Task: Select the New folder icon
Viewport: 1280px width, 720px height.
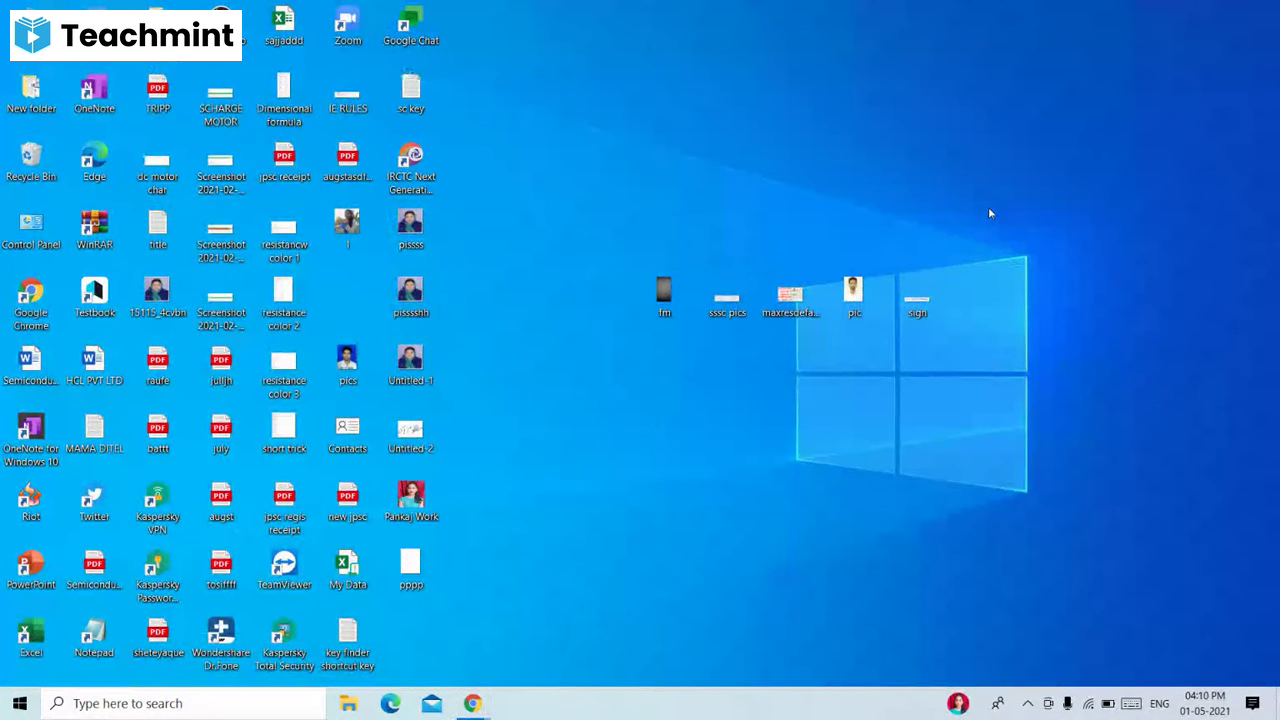Action: click(31, 94)
